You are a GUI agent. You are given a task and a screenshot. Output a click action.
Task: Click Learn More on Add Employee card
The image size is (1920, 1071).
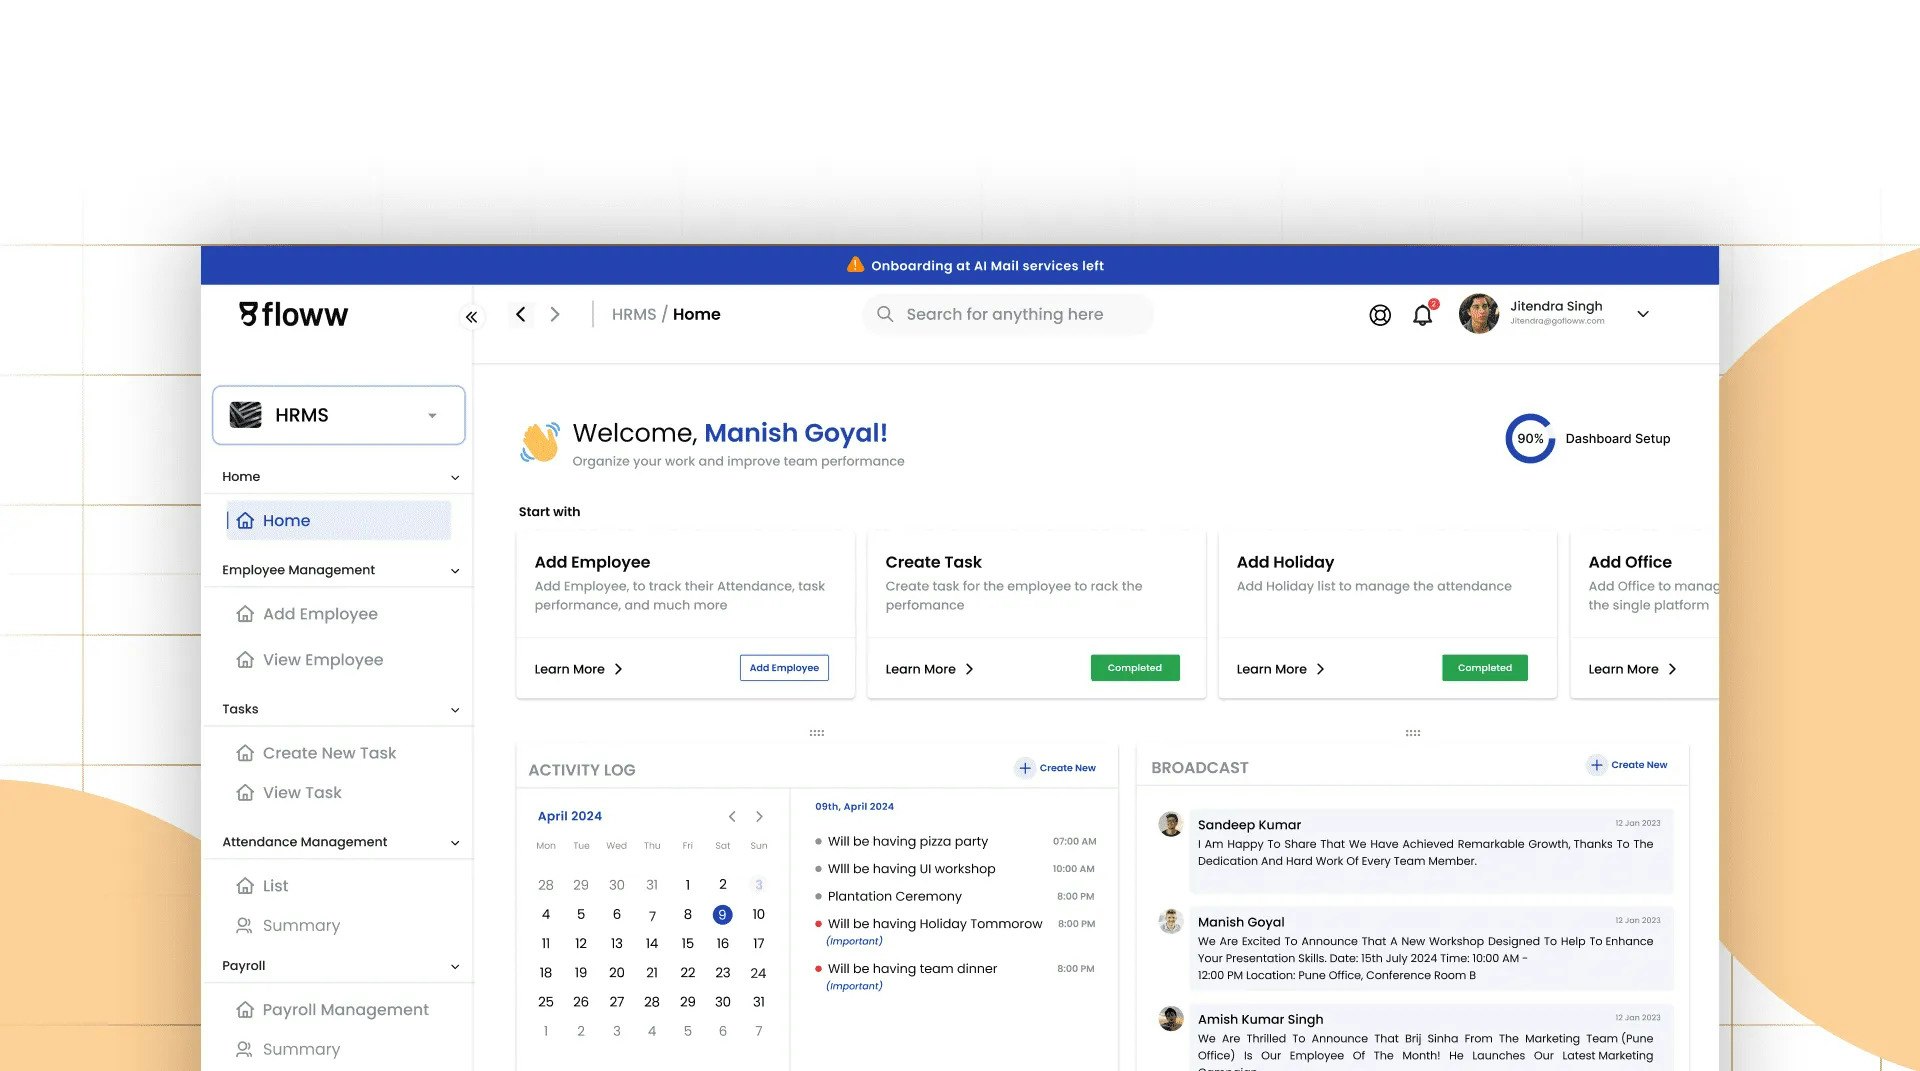click(x=579, y=669)
